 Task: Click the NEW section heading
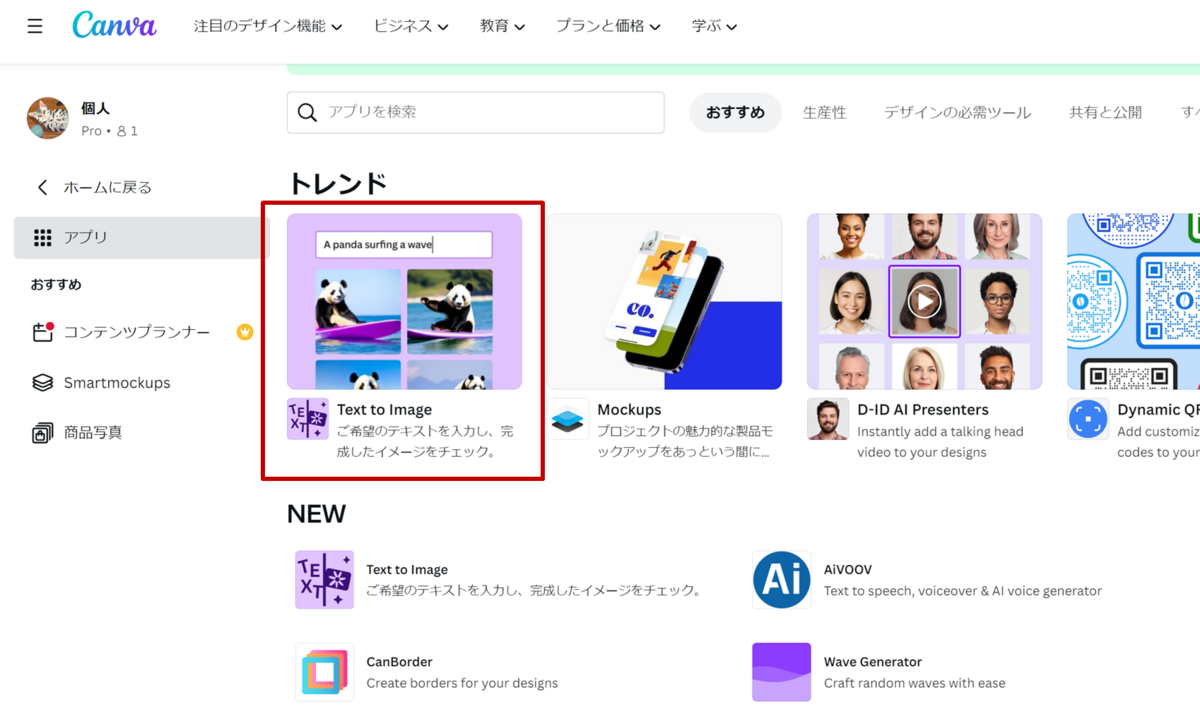point(316,514)
